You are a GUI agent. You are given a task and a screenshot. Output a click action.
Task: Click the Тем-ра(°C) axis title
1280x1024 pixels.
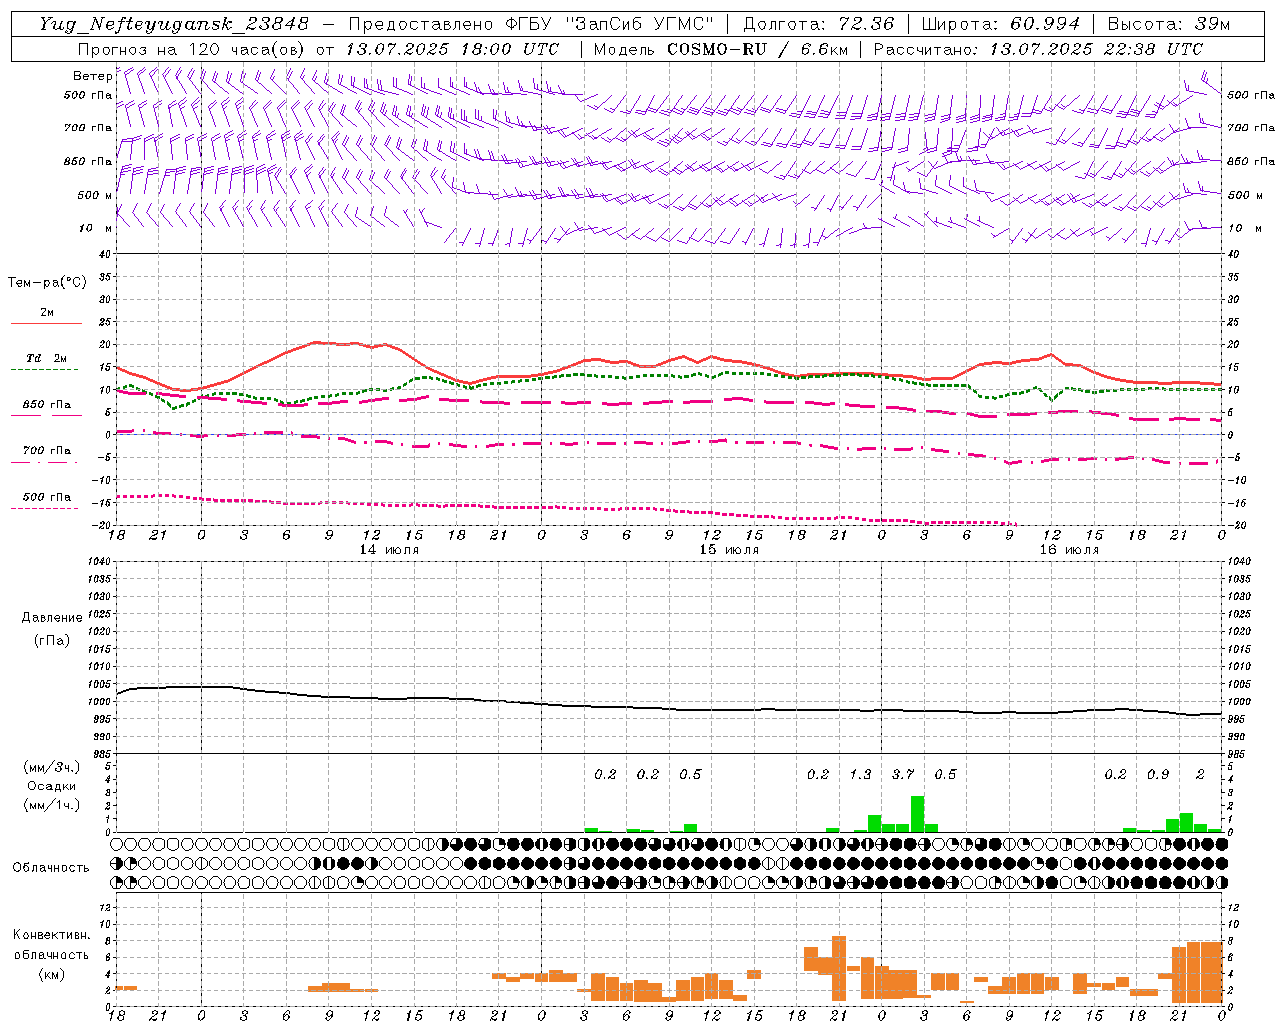(47, 283)
